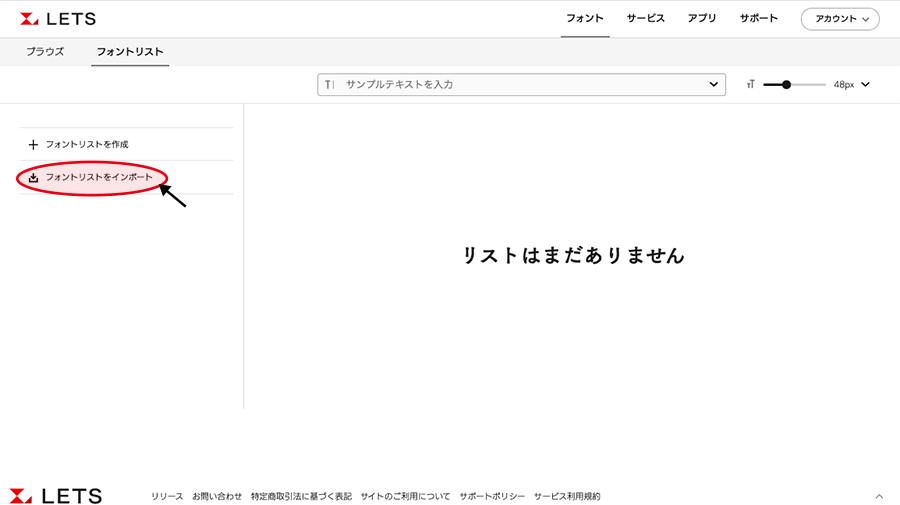Open the フォント menu in the top navigation
Viewport: 900px width, 505px height.
(x=585, y=18)
